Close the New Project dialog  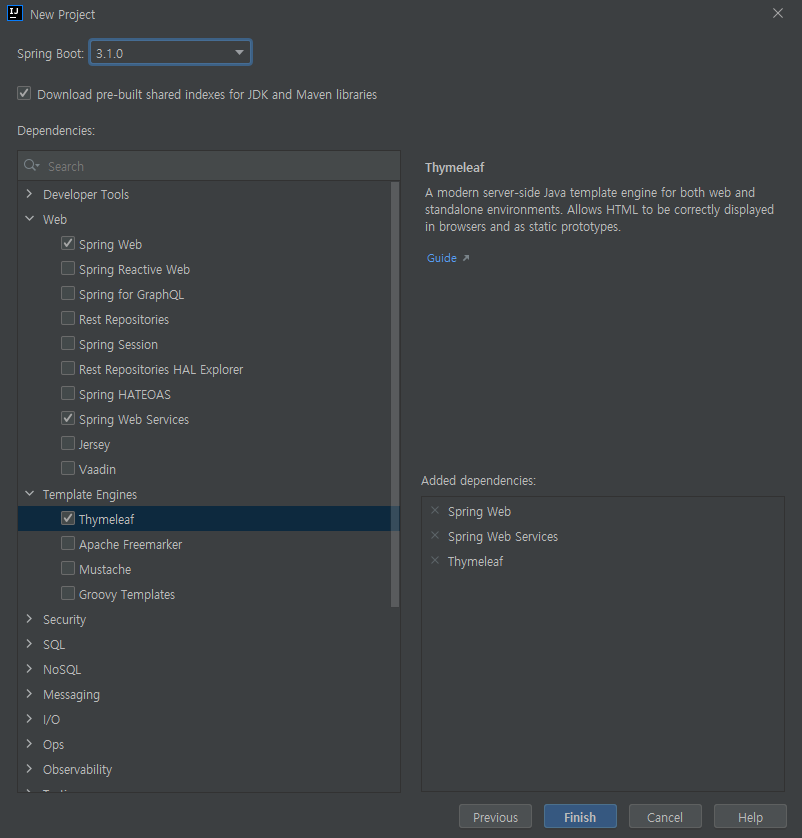click(778, 13)
